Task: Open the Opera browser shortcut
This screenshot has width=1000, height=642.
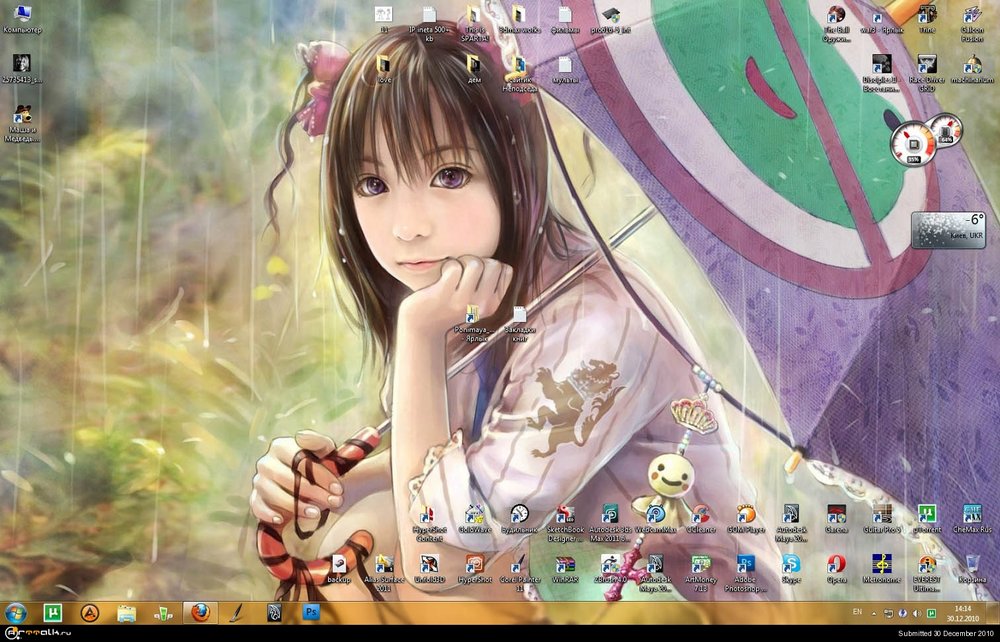Action: pos(836,565)
